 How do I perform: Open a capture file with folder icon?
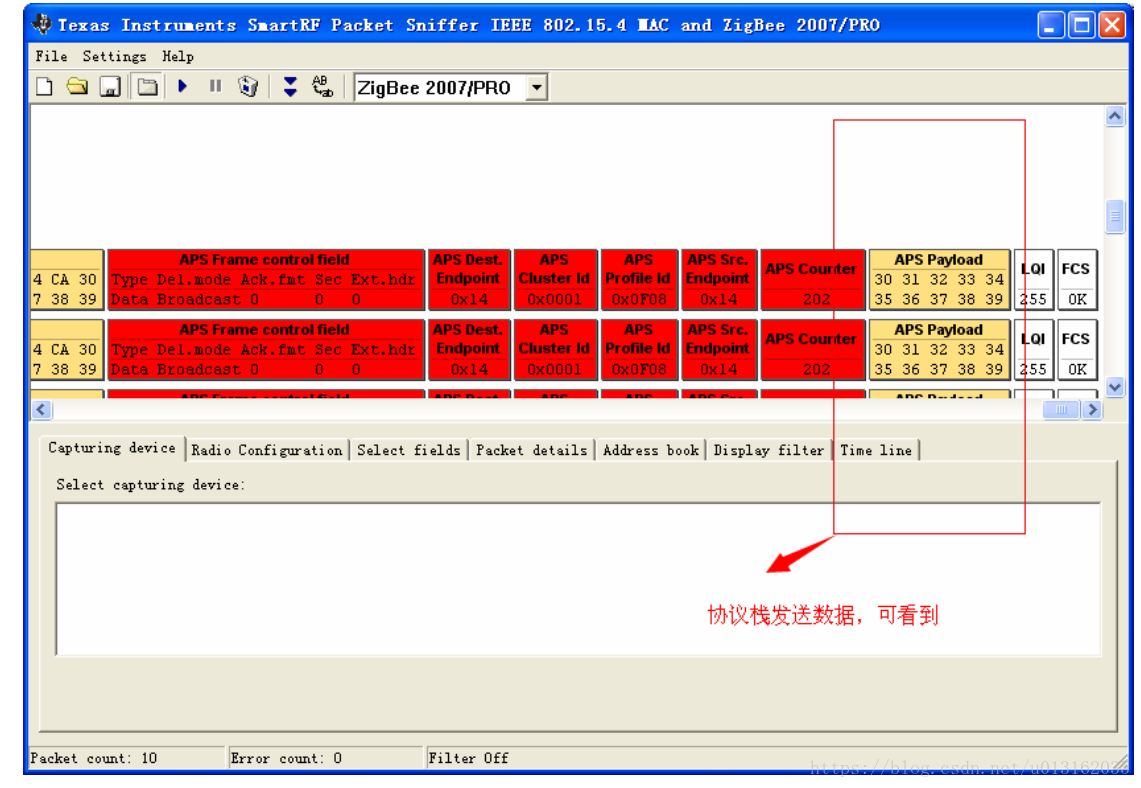(x=77, y=87)
